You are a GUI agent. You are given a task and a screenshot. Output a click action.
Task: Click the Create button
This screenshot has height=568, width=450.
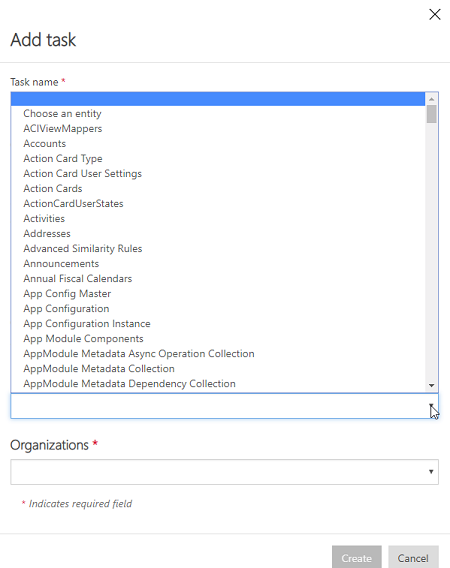[357, 558]
